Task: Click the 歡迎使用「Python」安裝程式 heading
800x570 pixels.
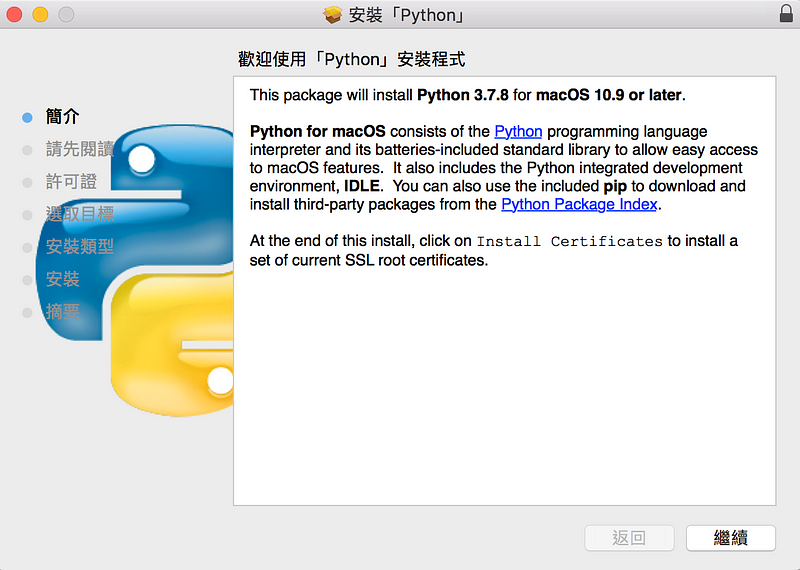Action: click(x=351, y=60)
